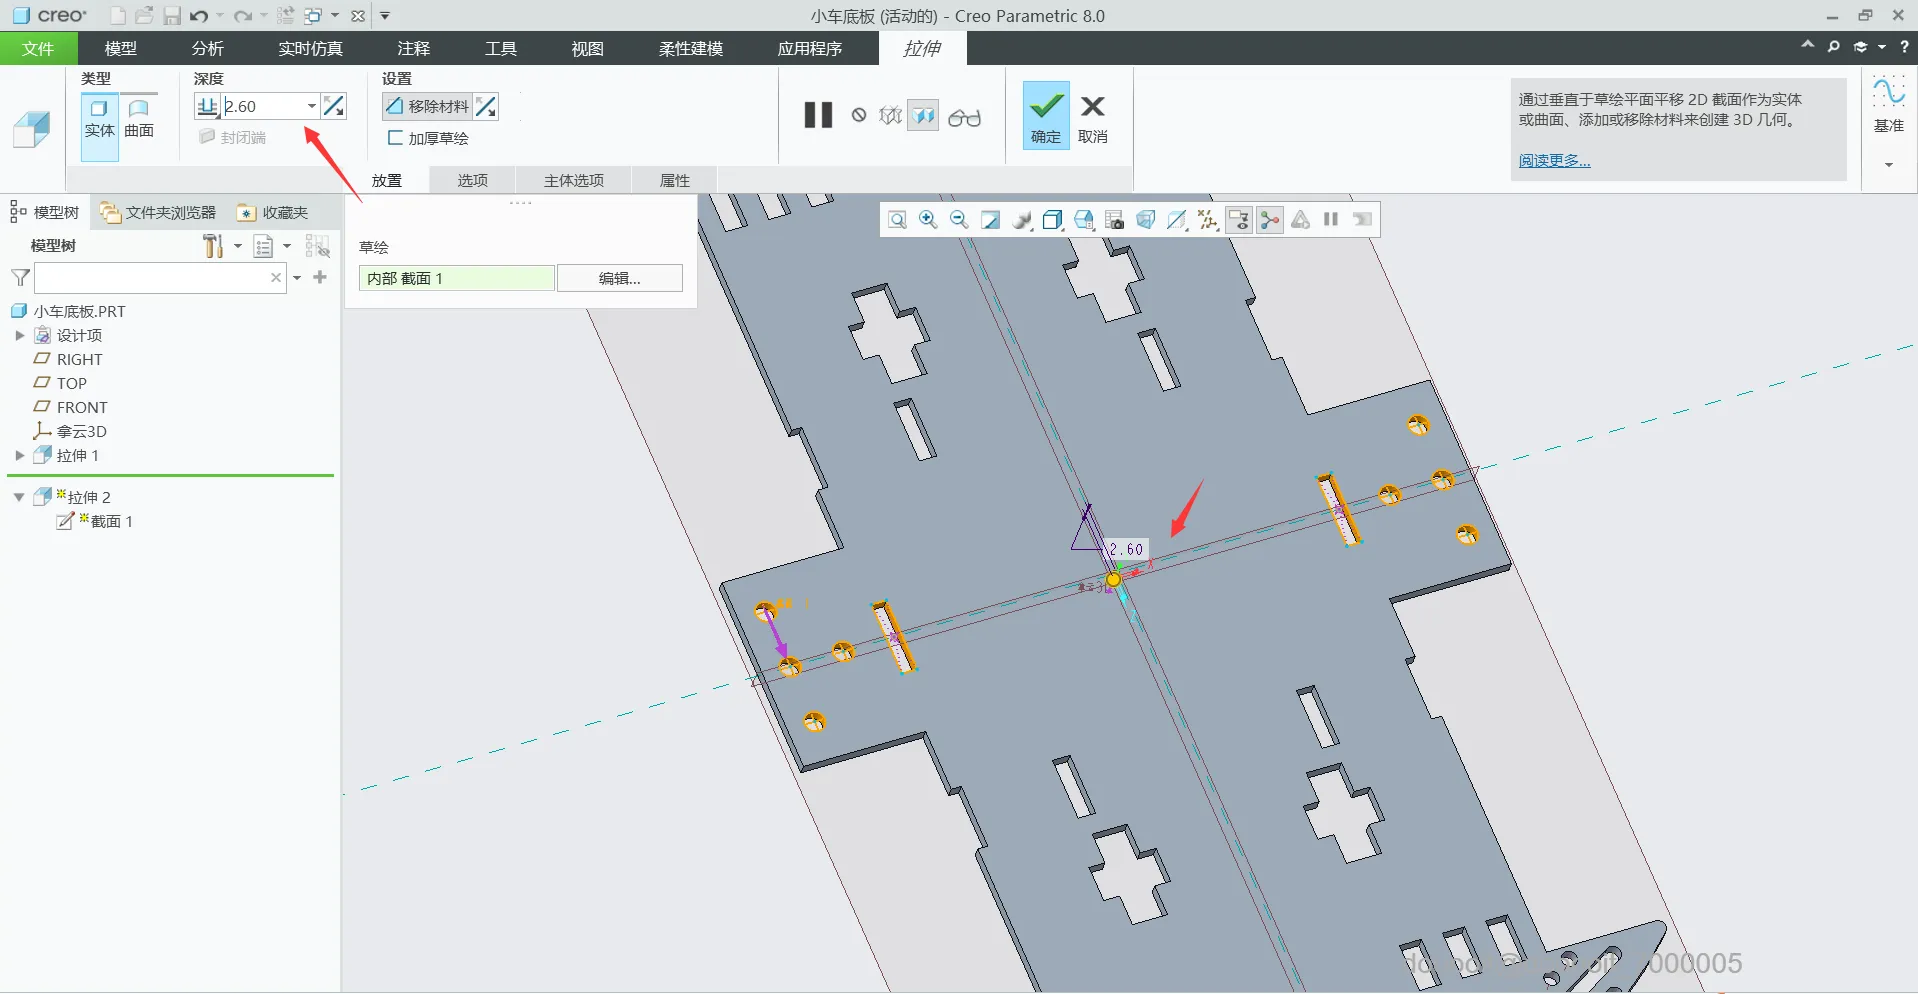
Task: Expand the 拉伸 1 tree node
Action: 19,455
